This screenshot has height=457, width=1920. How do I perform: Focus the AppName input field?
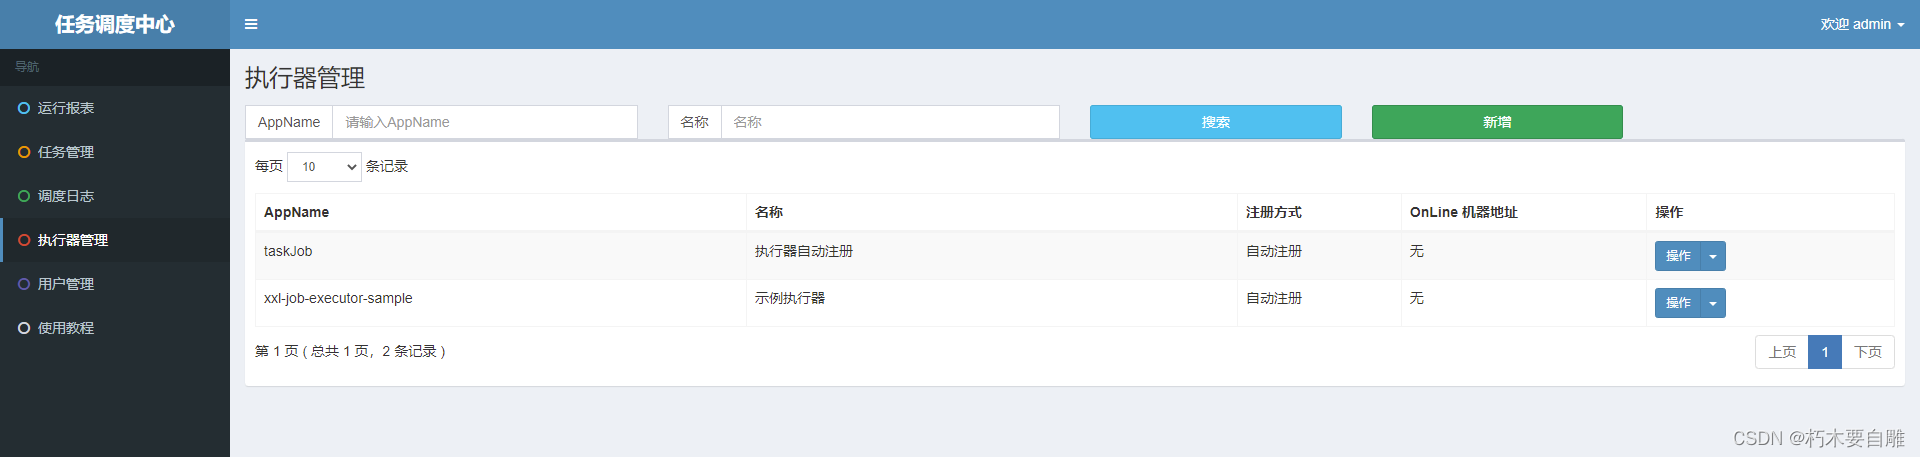click(x=485, y=122)
